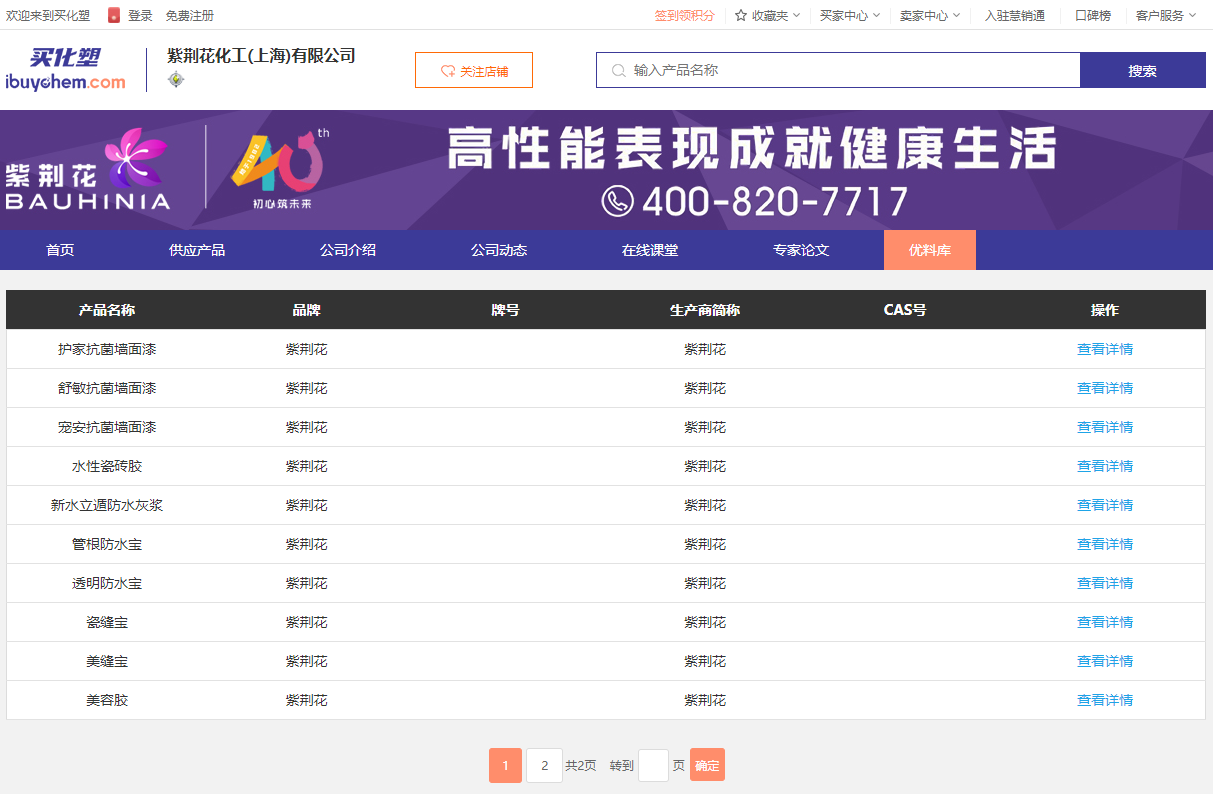View details for 宠安抗菌墙面漆
Screen dimensions: 1213x794
(1105, 427)
